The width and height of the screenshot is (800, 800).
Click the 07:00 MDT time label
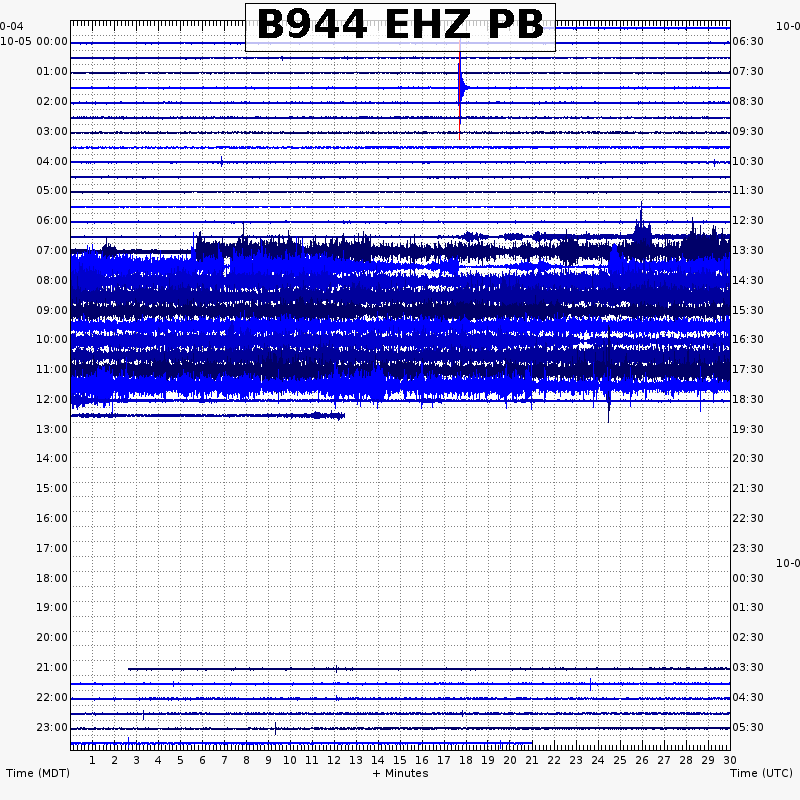[x=52, y=251]
